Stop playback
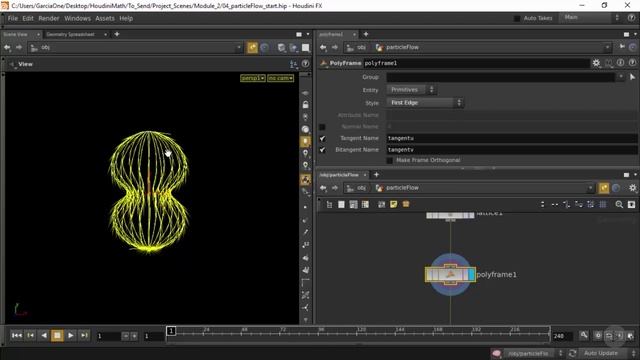Viewport: 640px width, 360px height. coord(57,336)
